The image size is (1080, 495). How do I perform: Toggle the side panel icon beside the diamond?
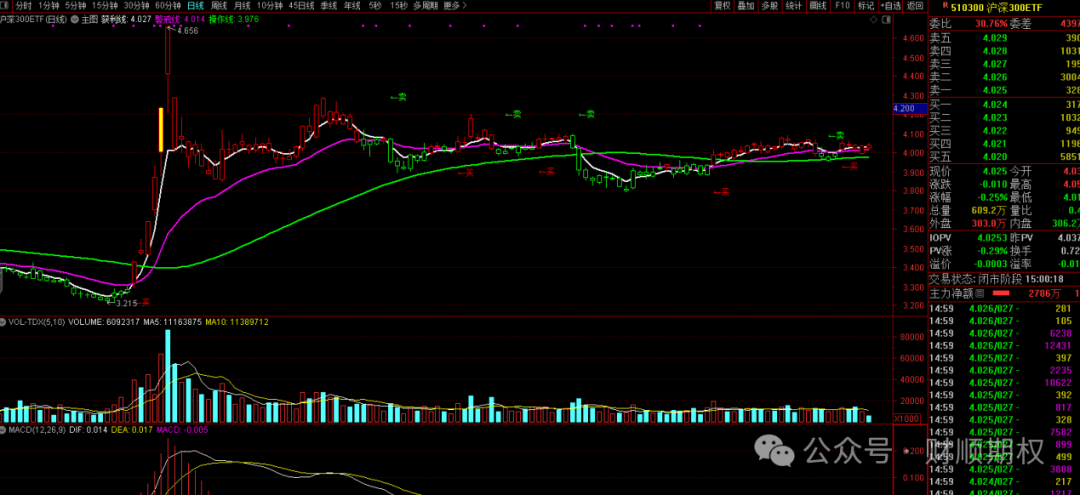[886, 19]
